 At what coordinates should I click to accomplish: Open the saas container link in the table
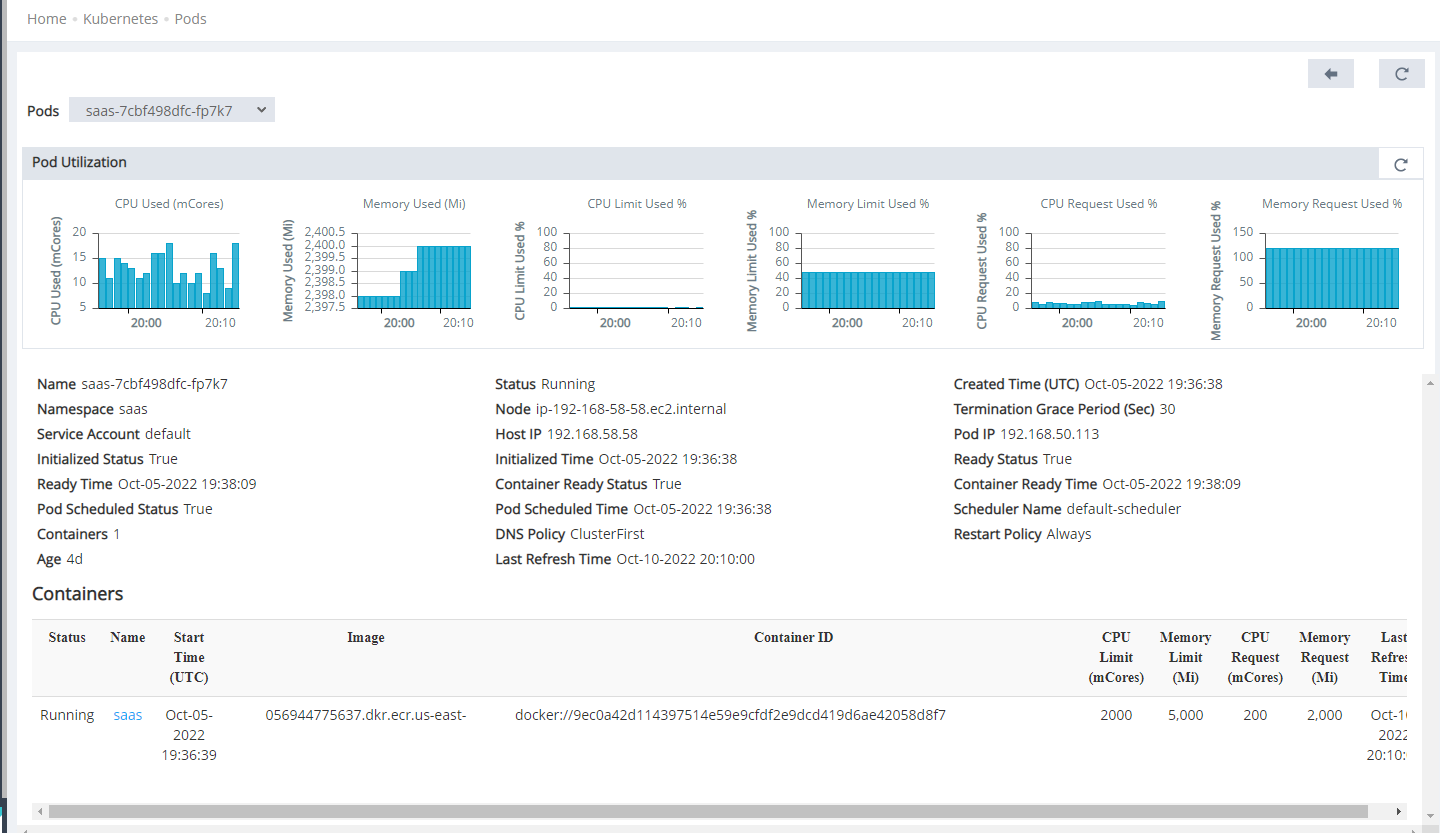tap(127, 714)
